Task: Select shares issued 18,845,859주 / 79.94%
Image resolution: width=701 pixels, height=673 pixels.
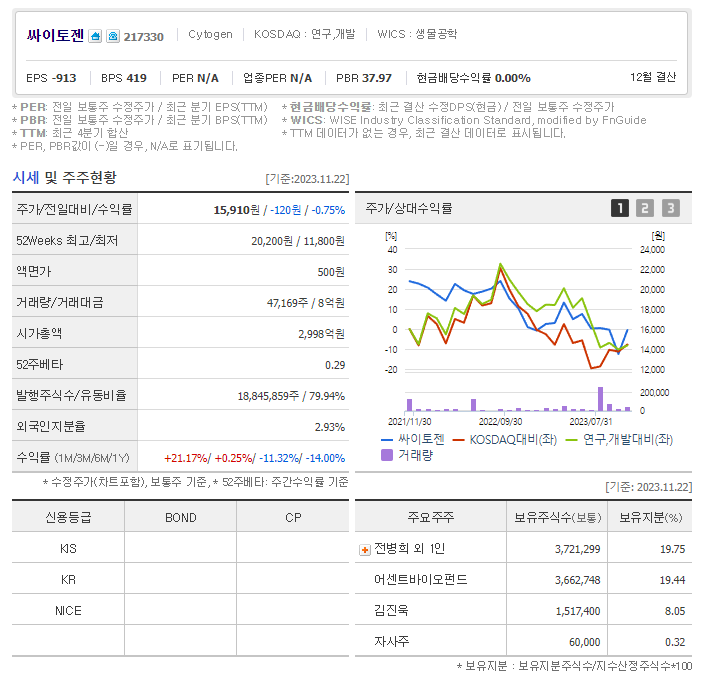Action: (291, 396)
